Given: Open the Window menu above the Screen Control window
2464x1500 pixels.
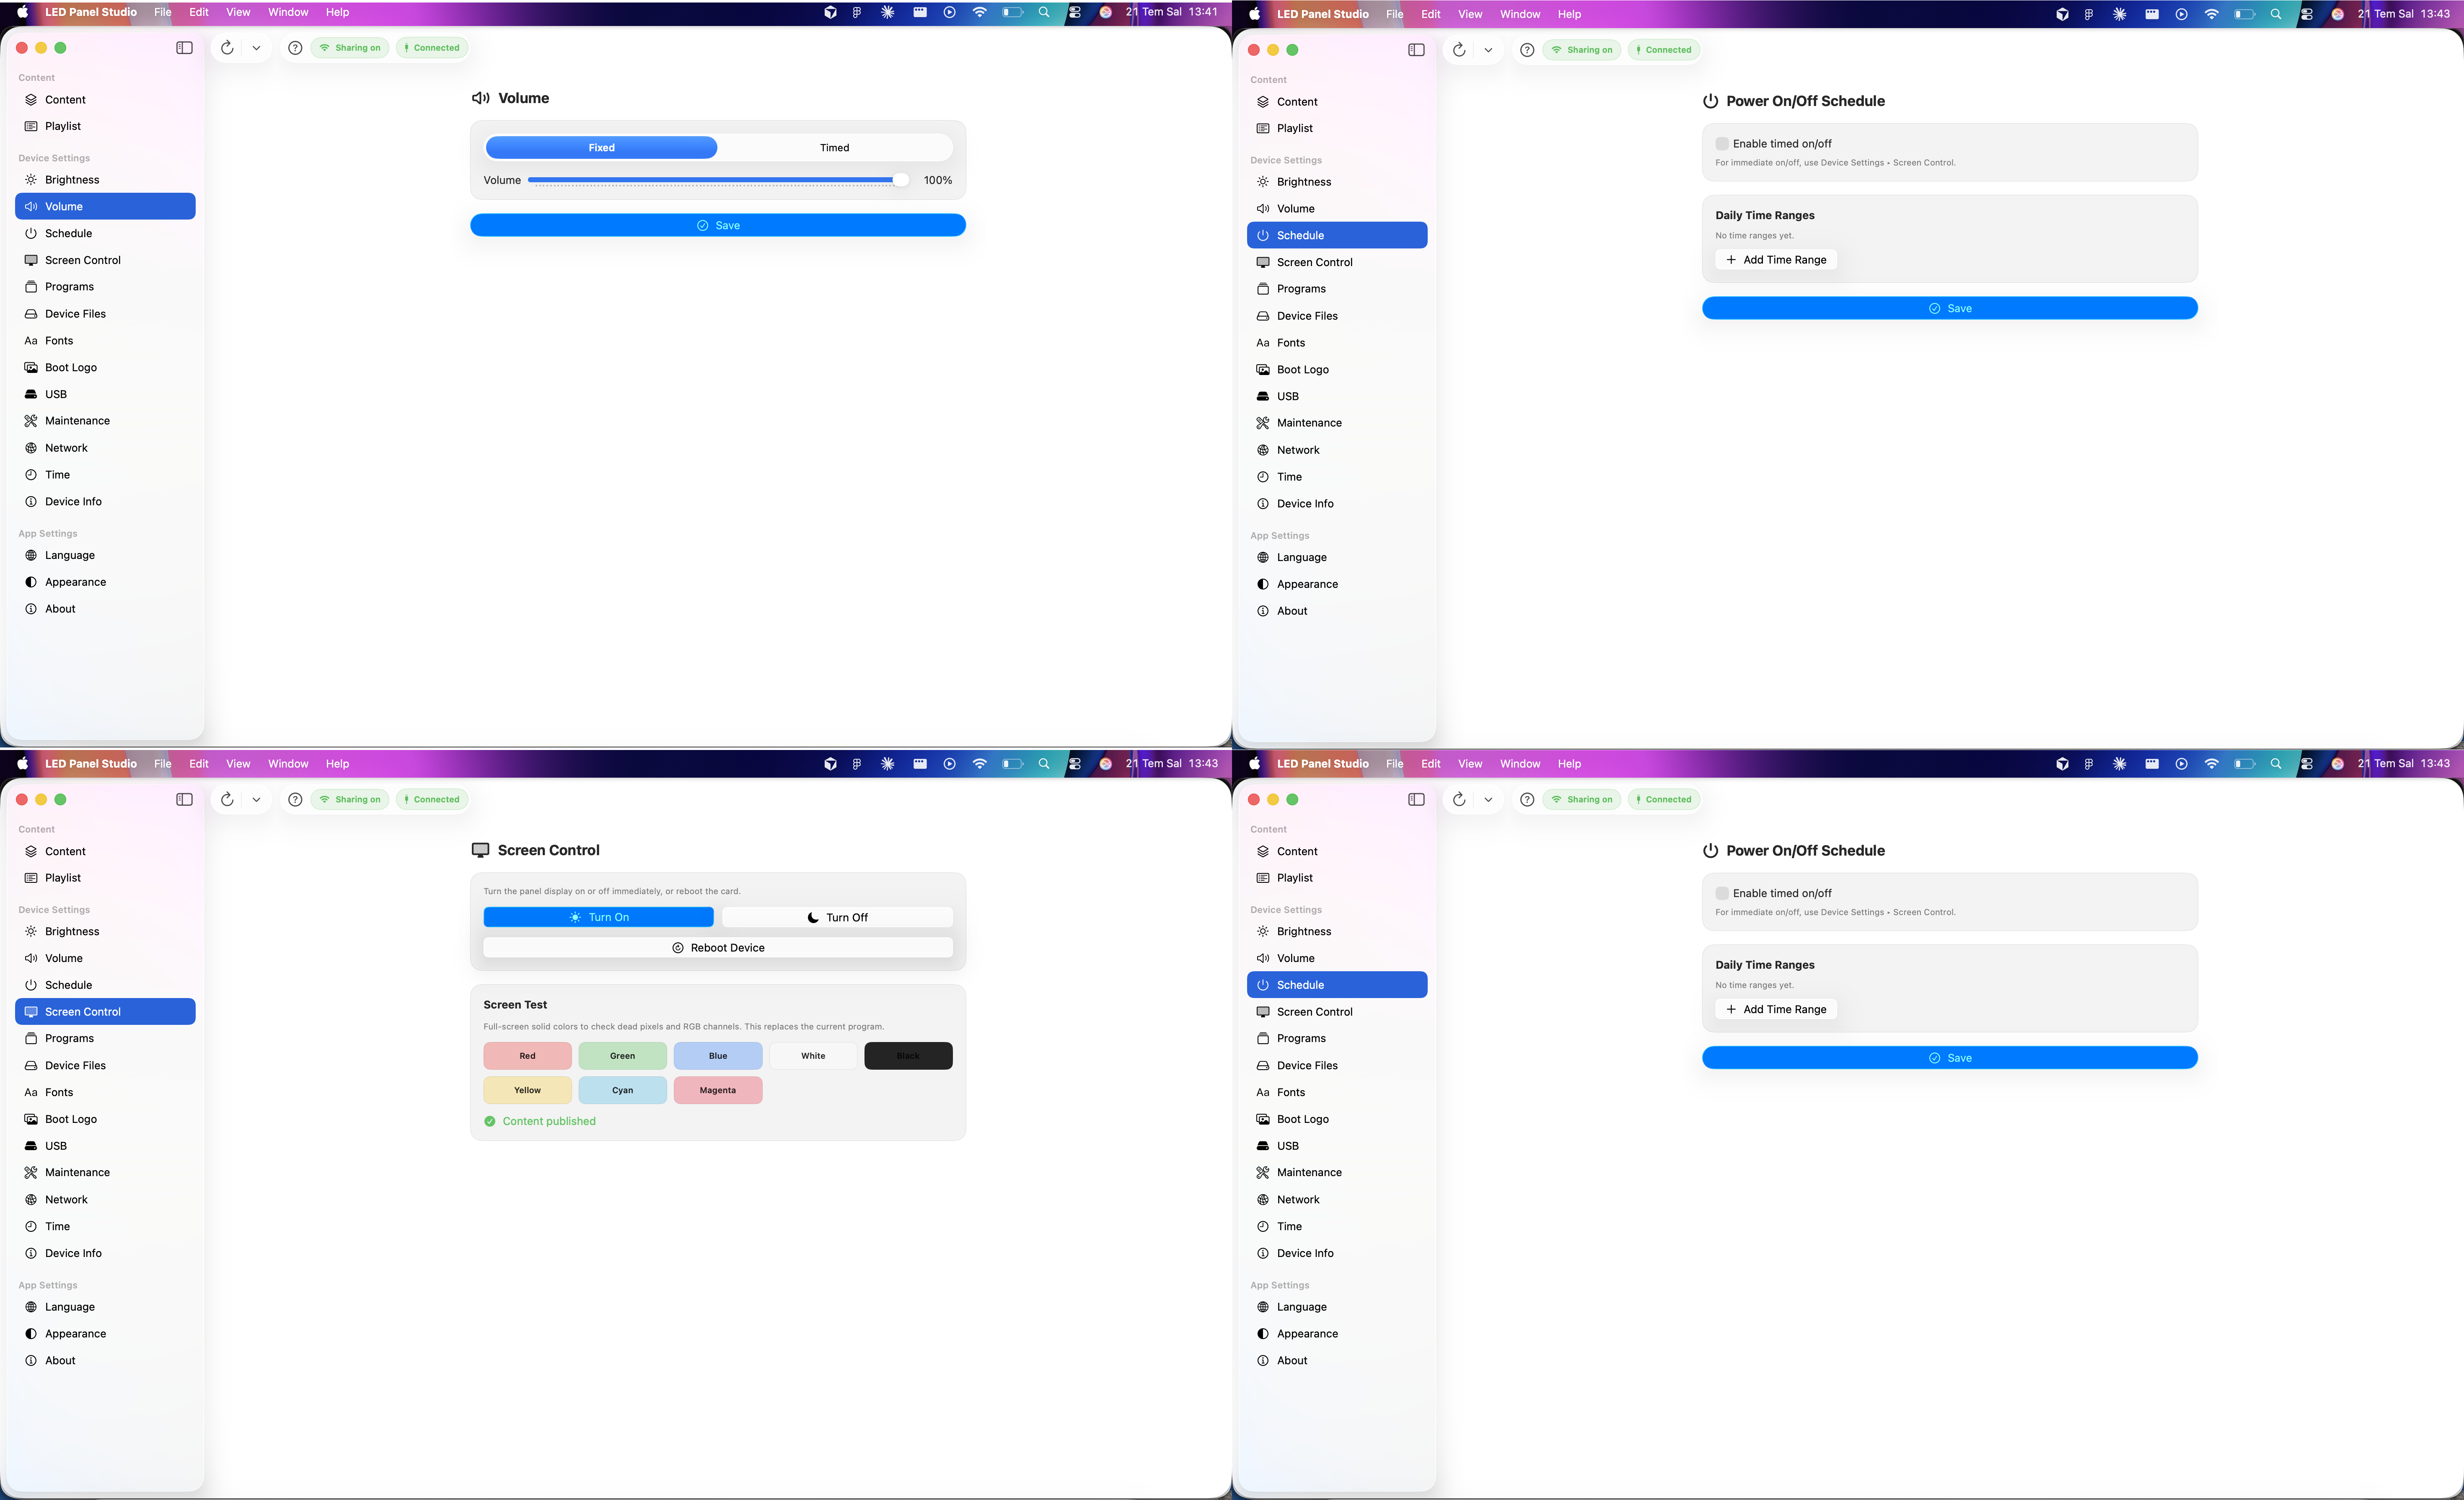Looking at the screenshot, I should pyautogui.click(x=288, y=764).
